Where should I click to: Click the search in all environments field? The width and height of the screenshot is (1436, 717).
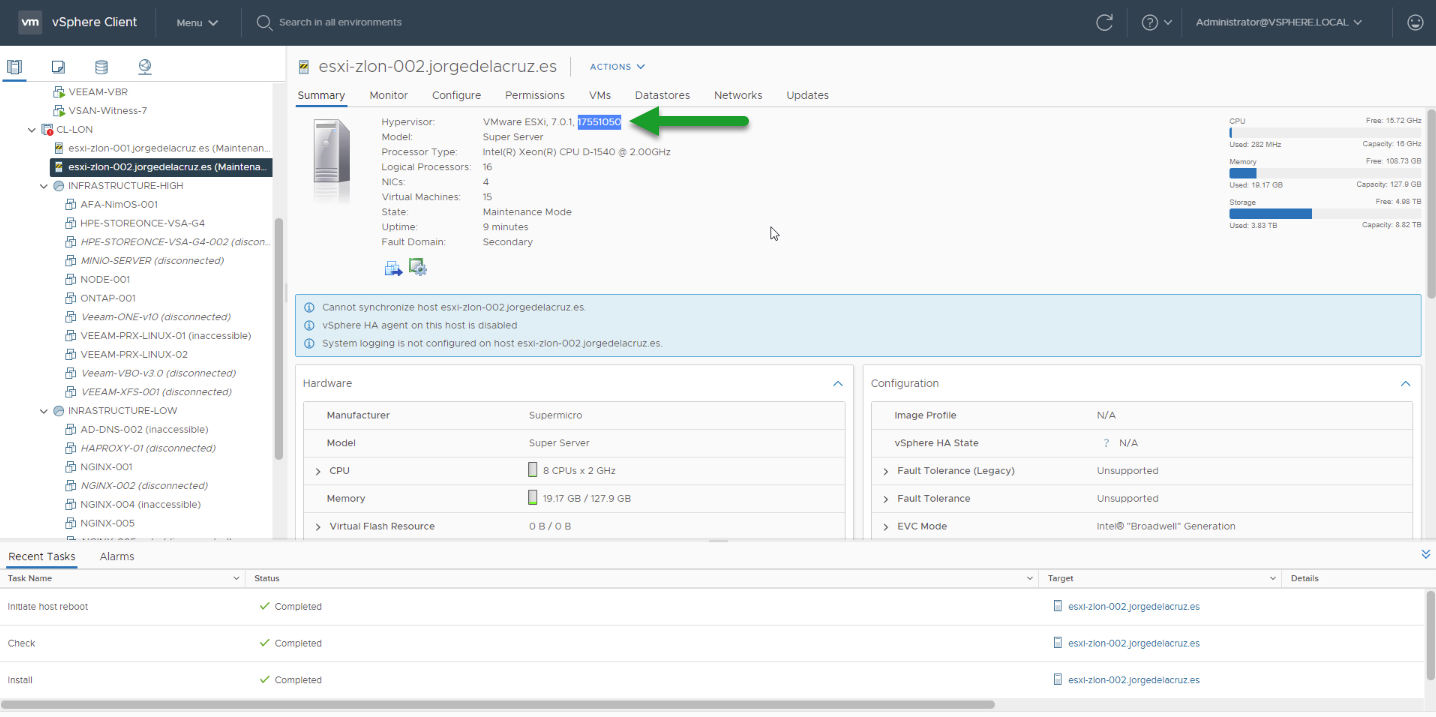[340, 22]
